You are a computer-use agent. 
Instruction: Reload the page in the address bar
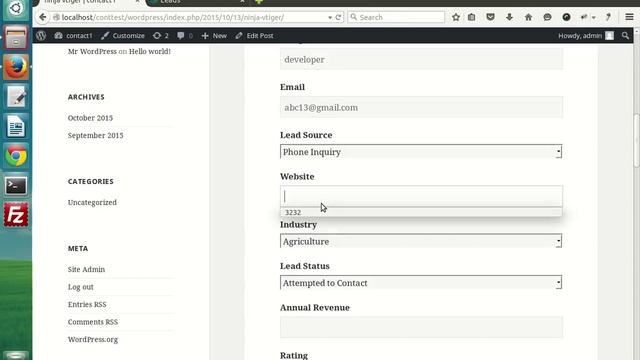coord(338,17)
